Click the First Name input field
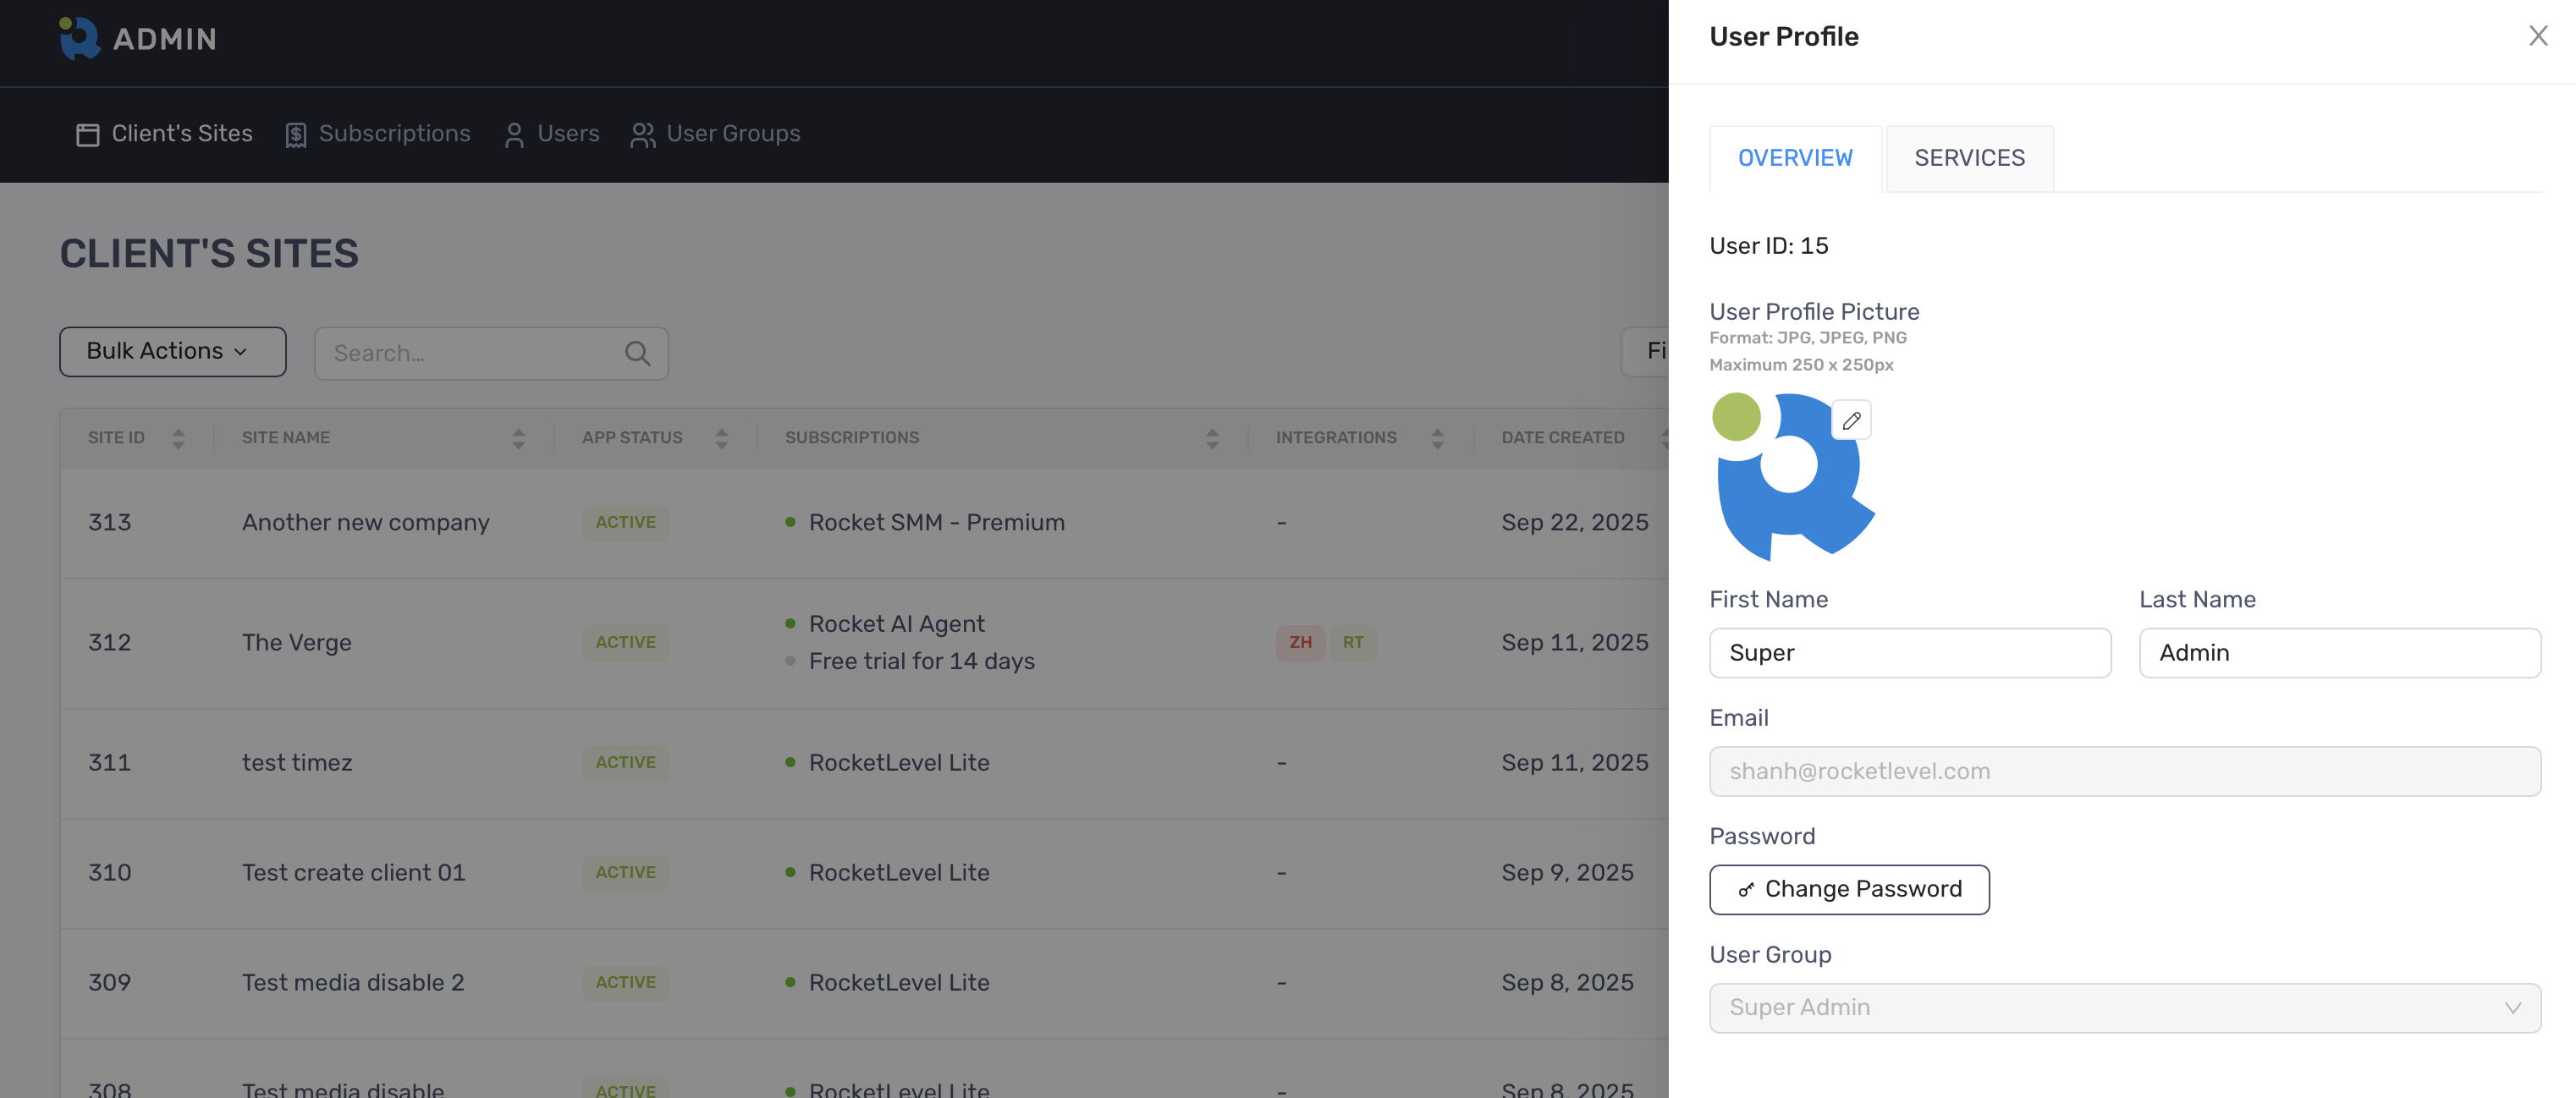This screenshot has height=1098, width=2576. [x=1909, y=653]
